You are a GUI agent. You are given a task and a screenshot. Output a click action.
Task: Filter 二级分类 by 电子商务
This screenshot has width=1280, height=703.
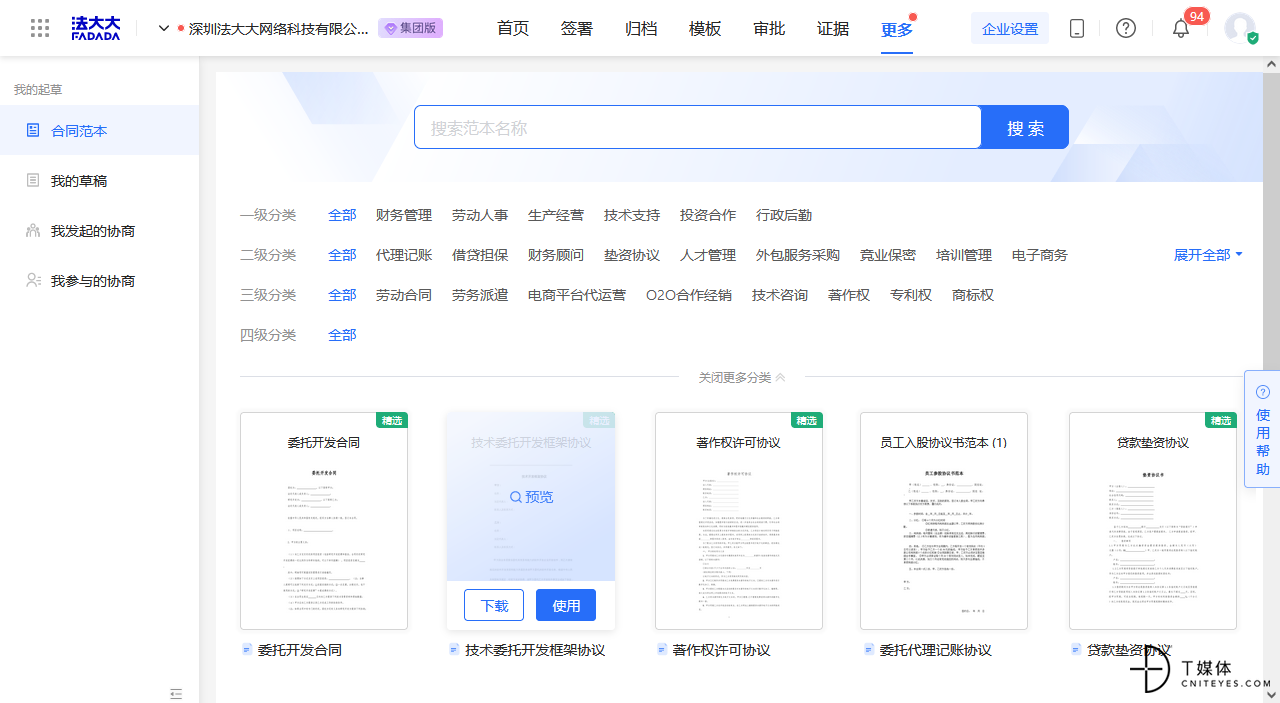click(x=1040, y=255)
